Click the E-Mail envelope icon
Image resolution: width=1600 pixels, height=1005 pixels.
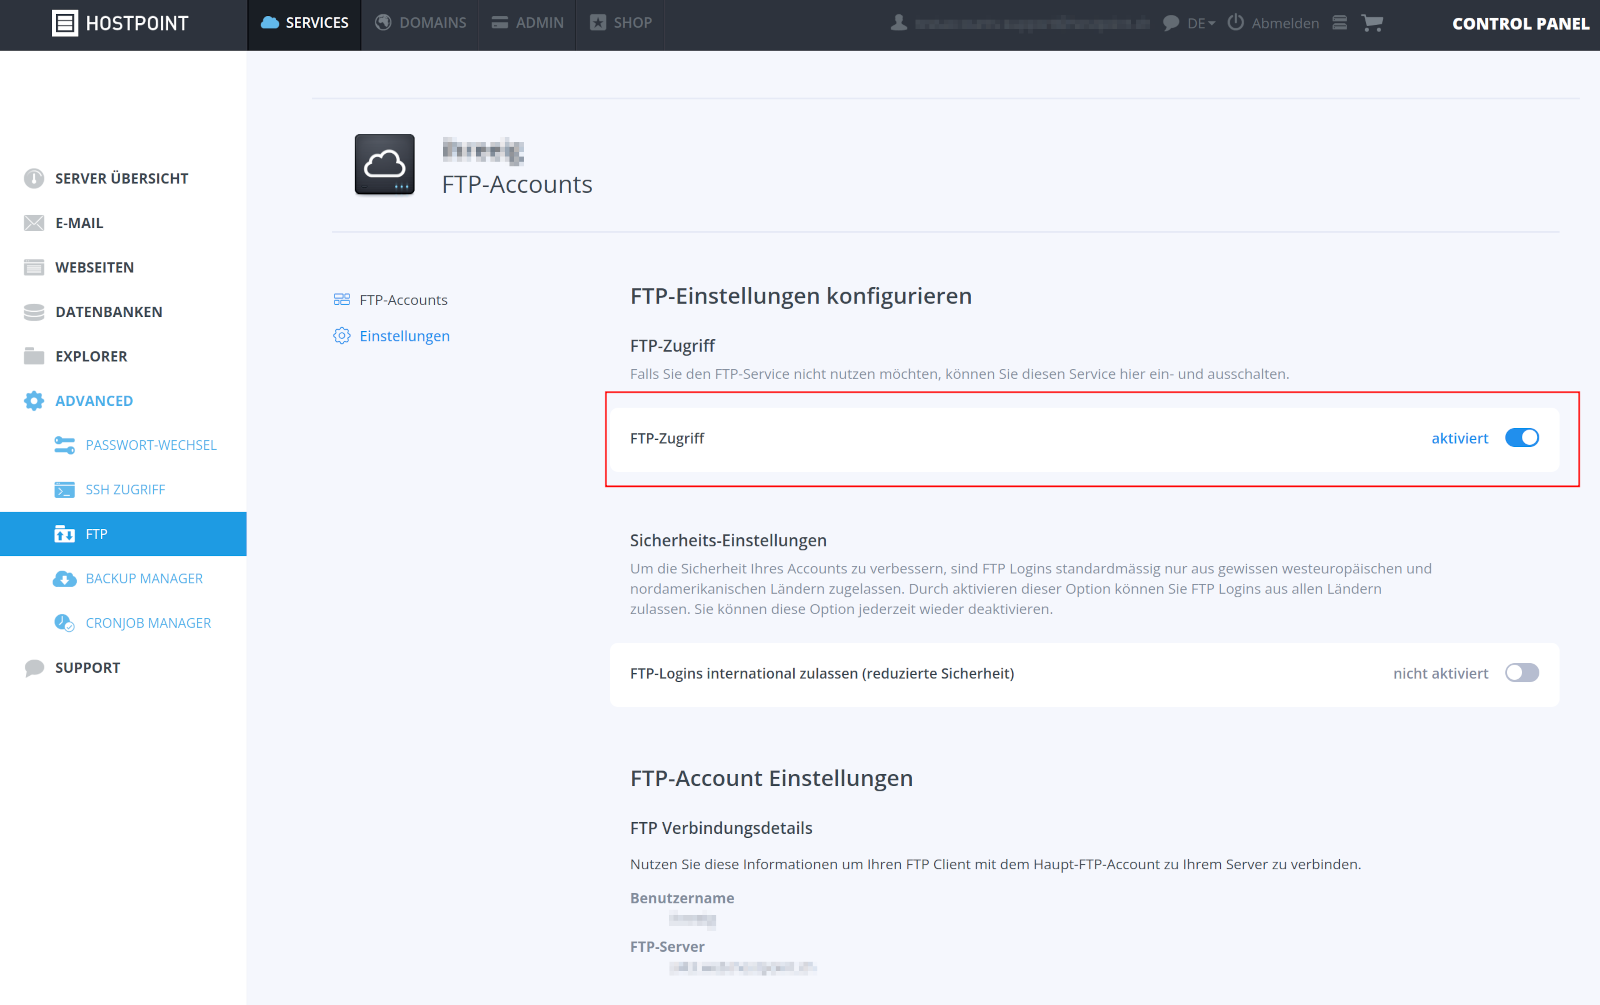(34, 223)
